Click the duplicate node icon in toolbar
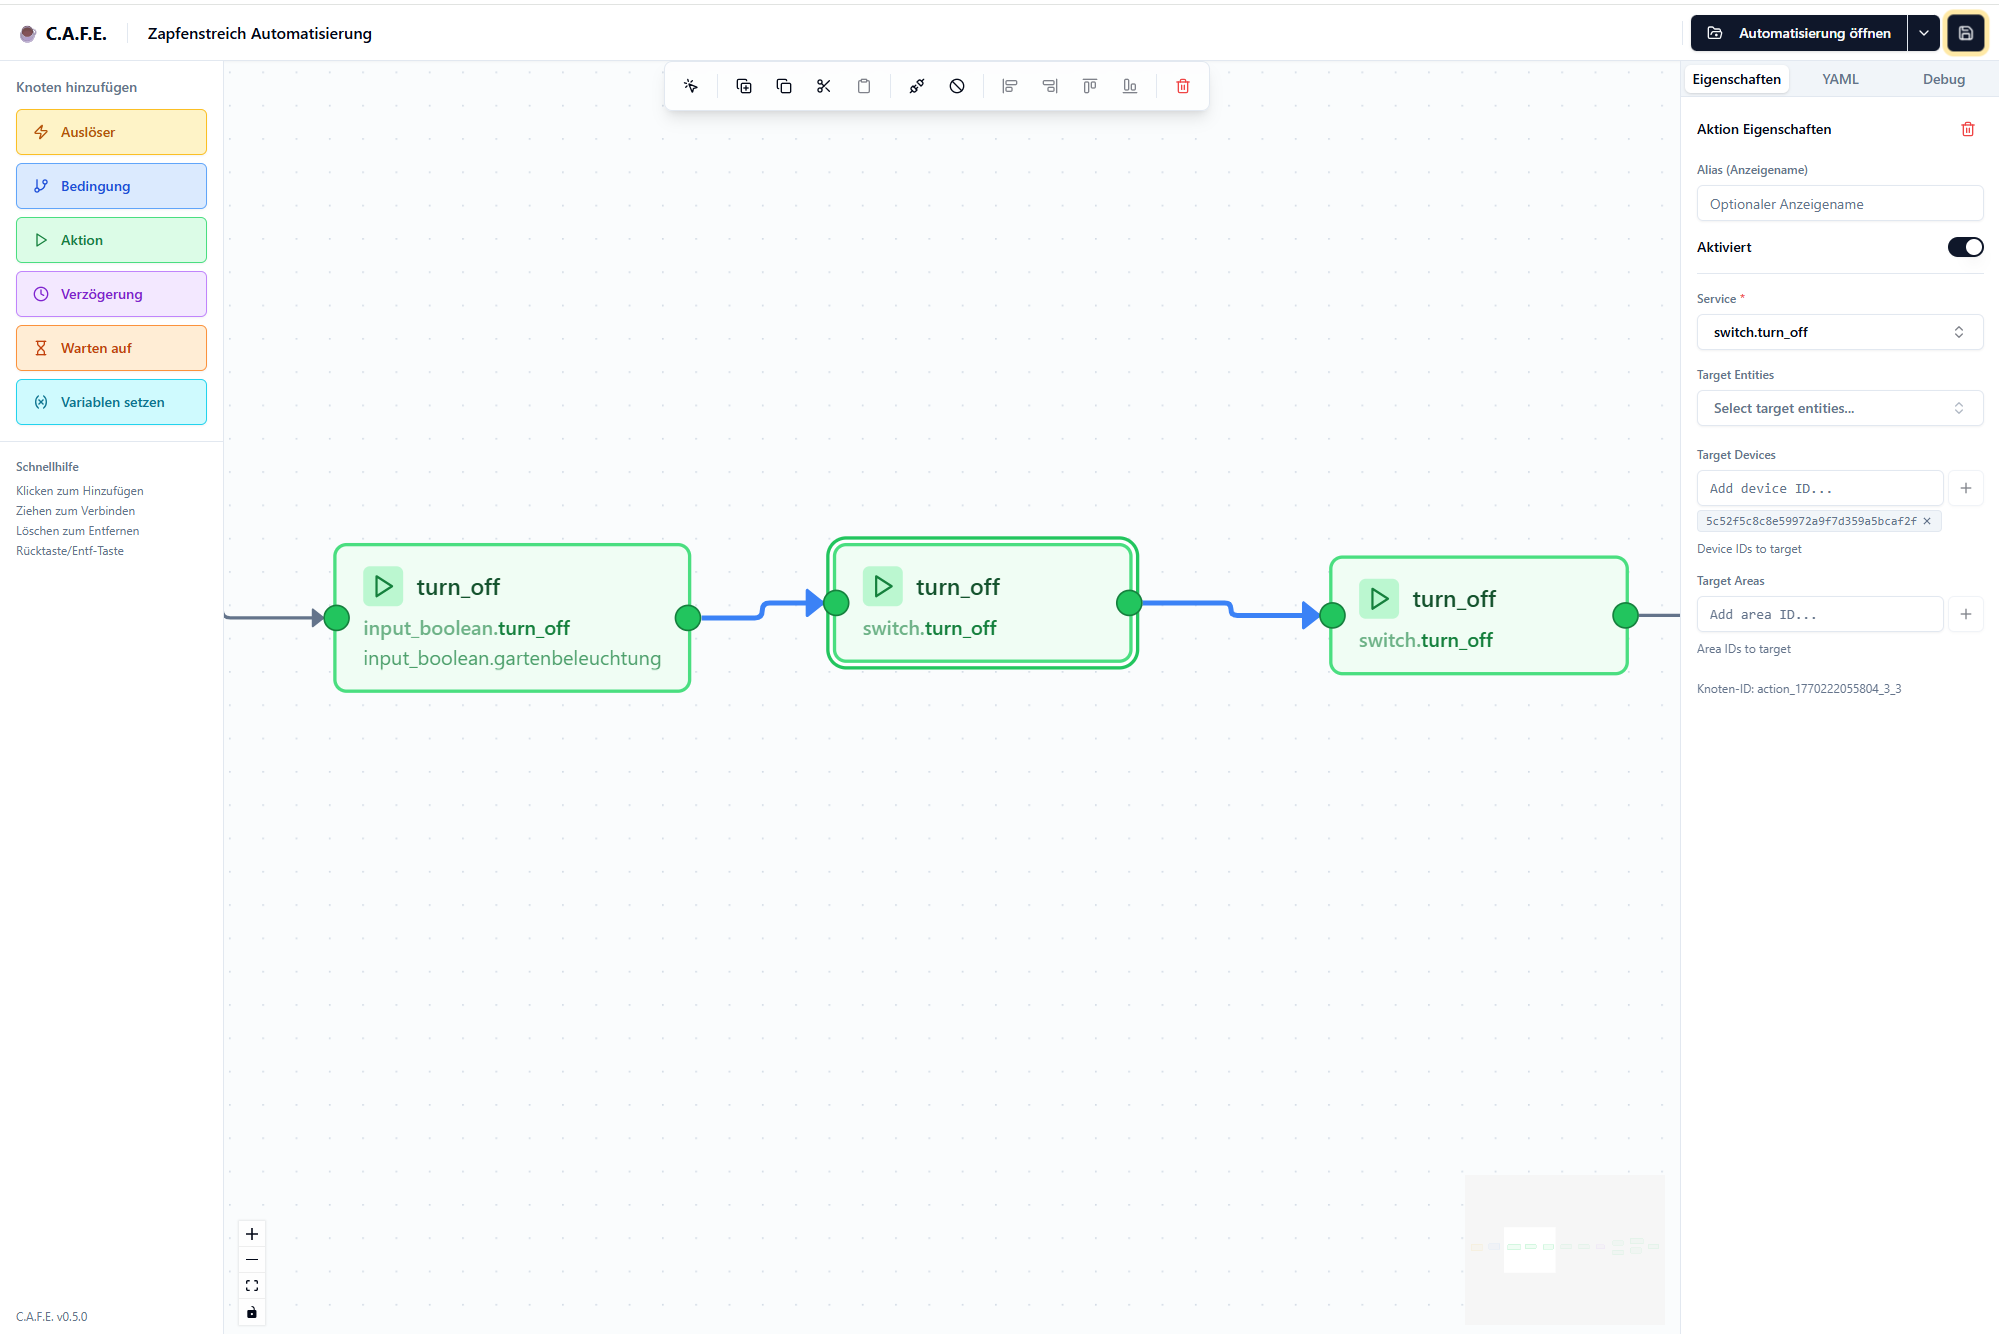Image resolution: width=1999 pixels, height=1334 pixels. 744,86
